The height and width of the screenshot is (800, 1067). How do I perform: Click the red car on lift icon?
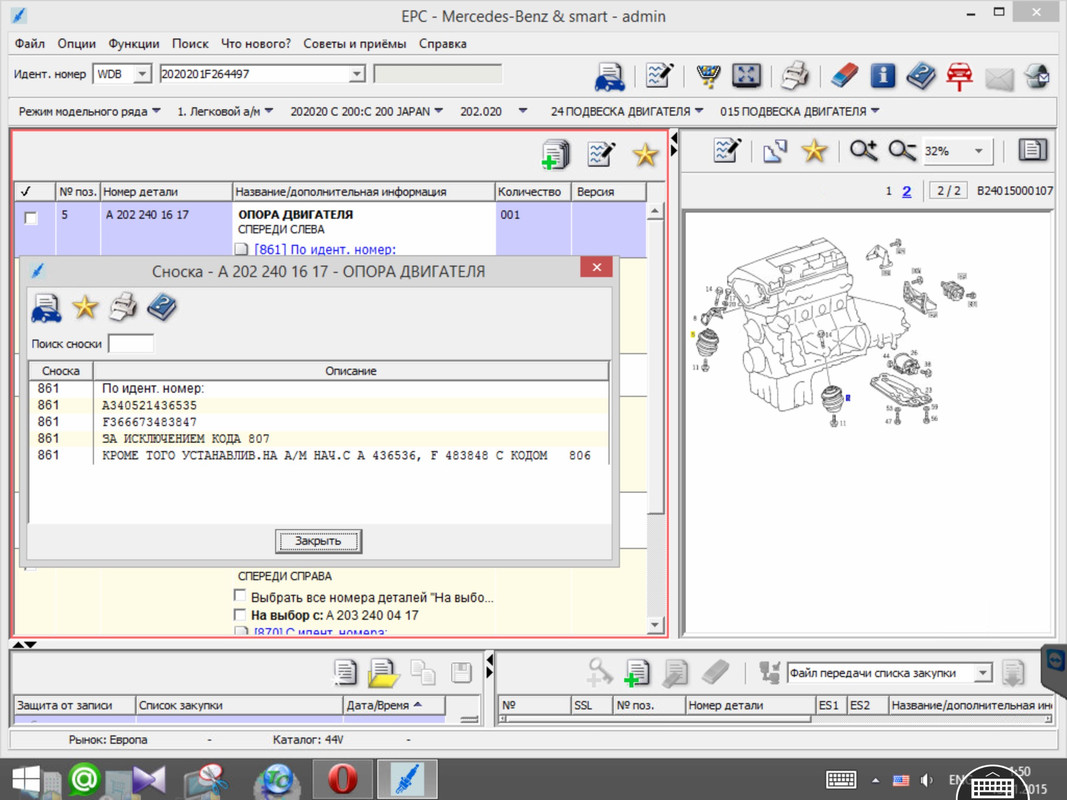click(x=959, y=76)
